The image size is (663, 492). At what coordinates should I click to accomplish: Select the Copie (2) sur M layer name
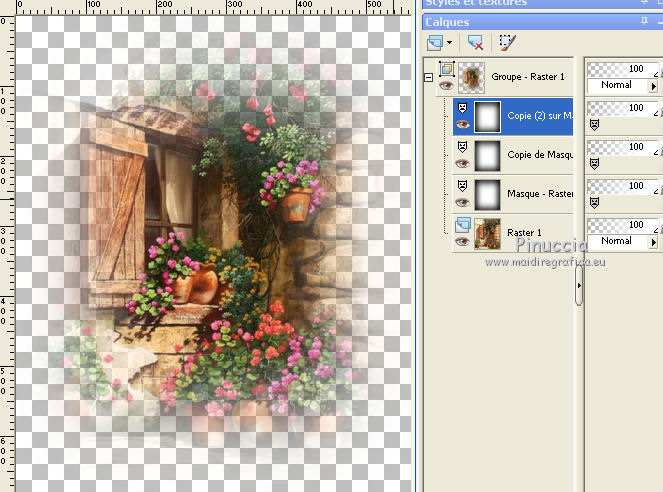[540, 116]
